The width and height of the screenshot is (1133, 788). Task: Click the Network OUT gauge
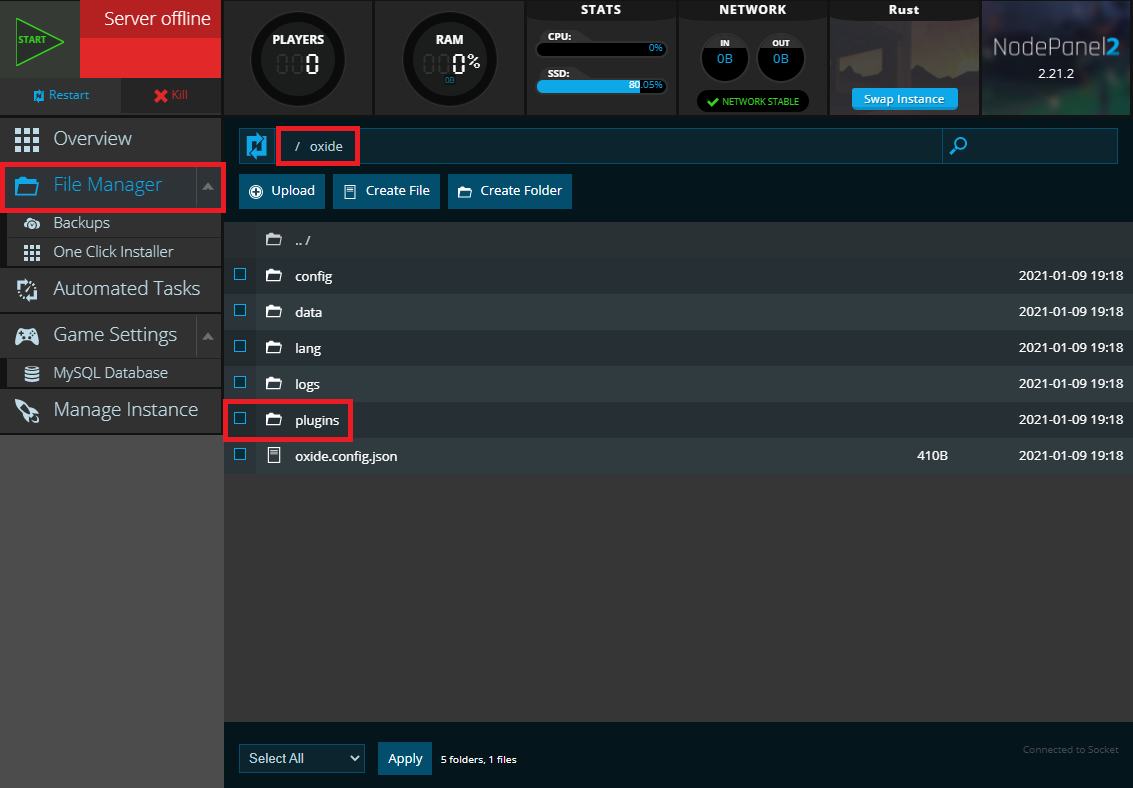(x=780, y=58)
